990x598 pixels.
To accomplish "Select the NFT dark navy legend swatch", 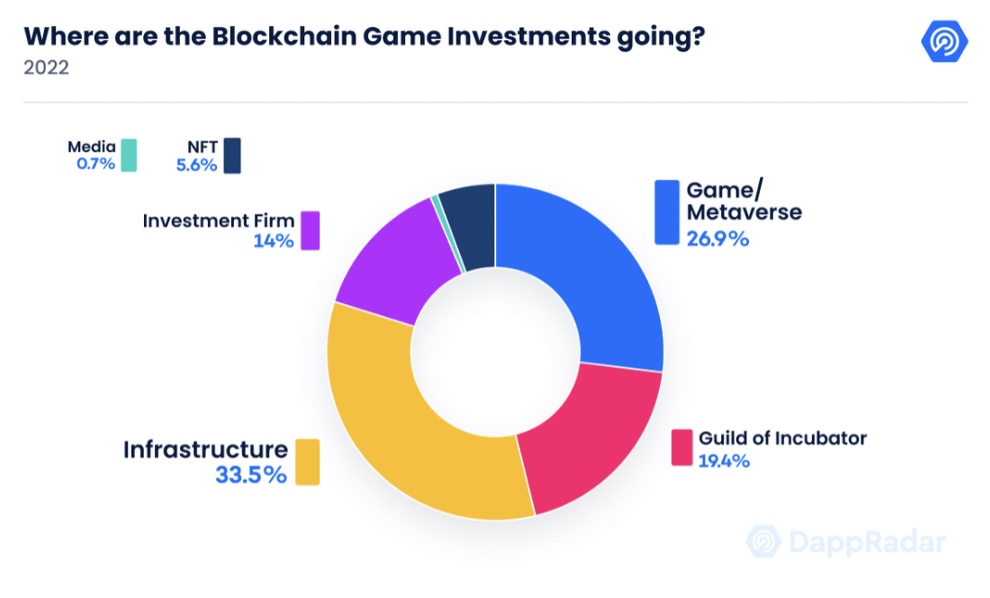I will coord(232,155).
